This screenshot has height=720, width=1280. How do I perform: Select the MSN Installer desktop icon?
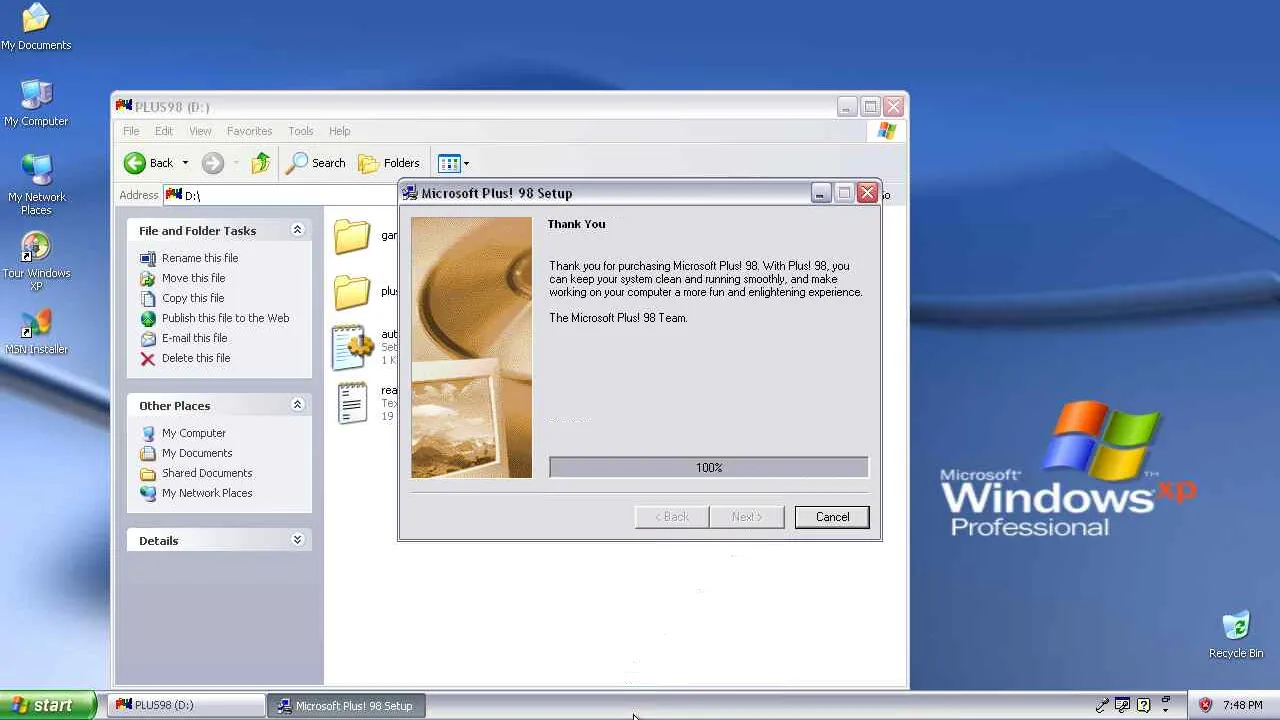pyautogui.click(x=36, y=332)
